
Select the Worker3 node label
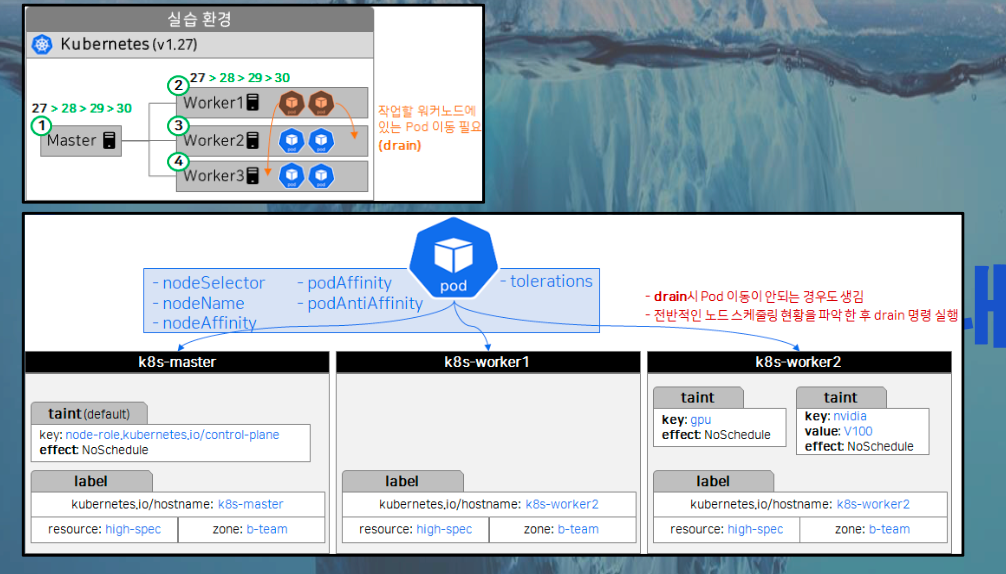[214, 175]
